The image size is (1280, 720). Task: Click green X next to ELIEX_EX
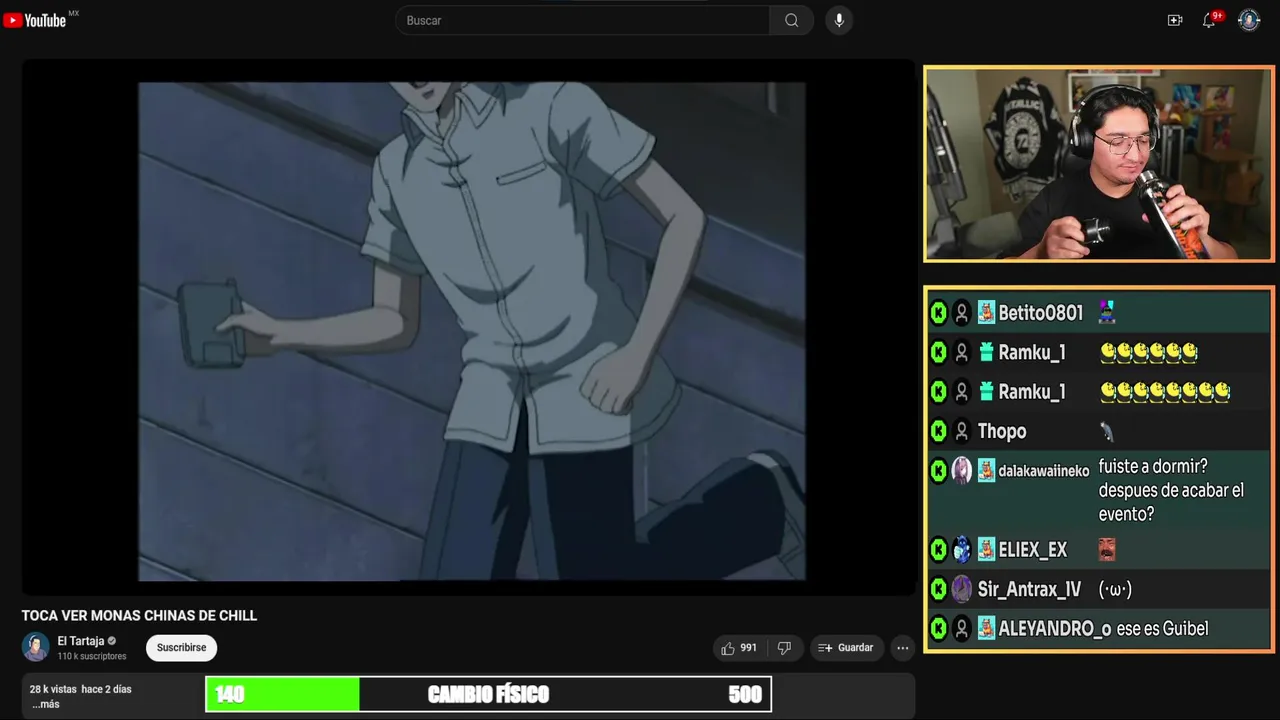click(939, 549)
